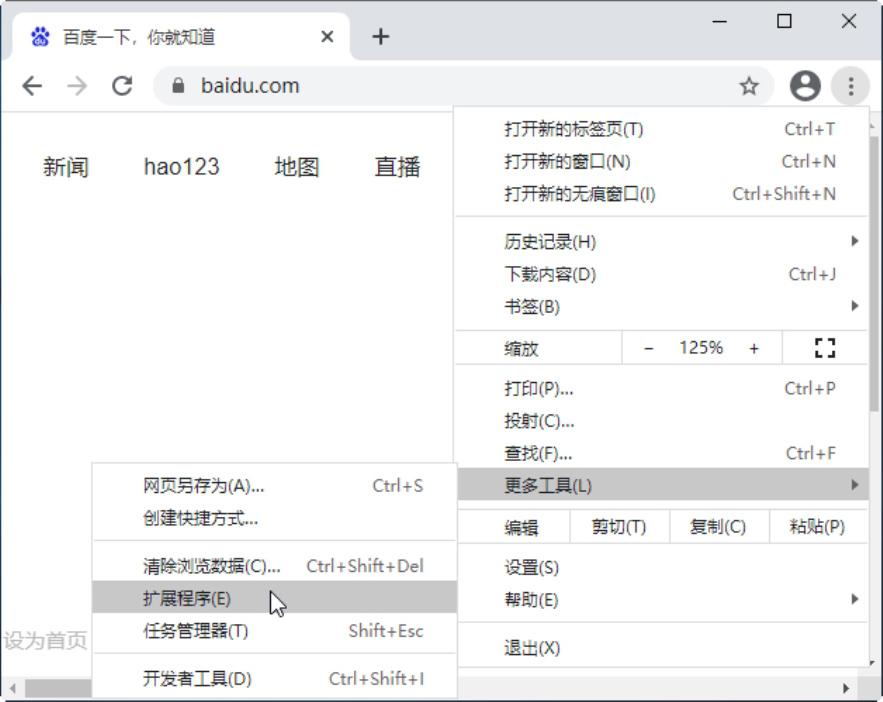
Task: Choose 打开新的窗口(N)
Action: click(x=661, y=162)
